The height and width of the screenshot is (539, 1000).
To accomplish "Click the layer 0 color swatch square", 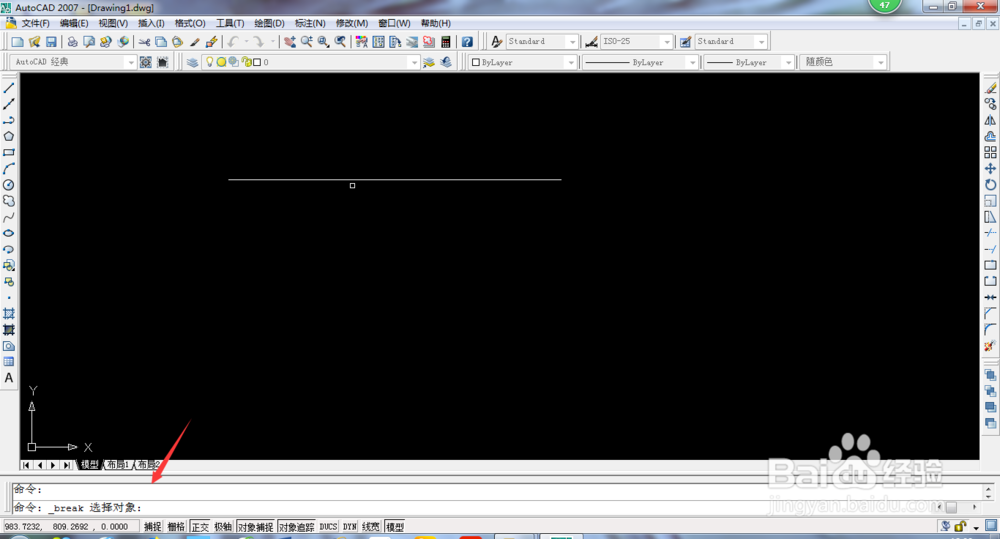I will (x=257, y=63).
